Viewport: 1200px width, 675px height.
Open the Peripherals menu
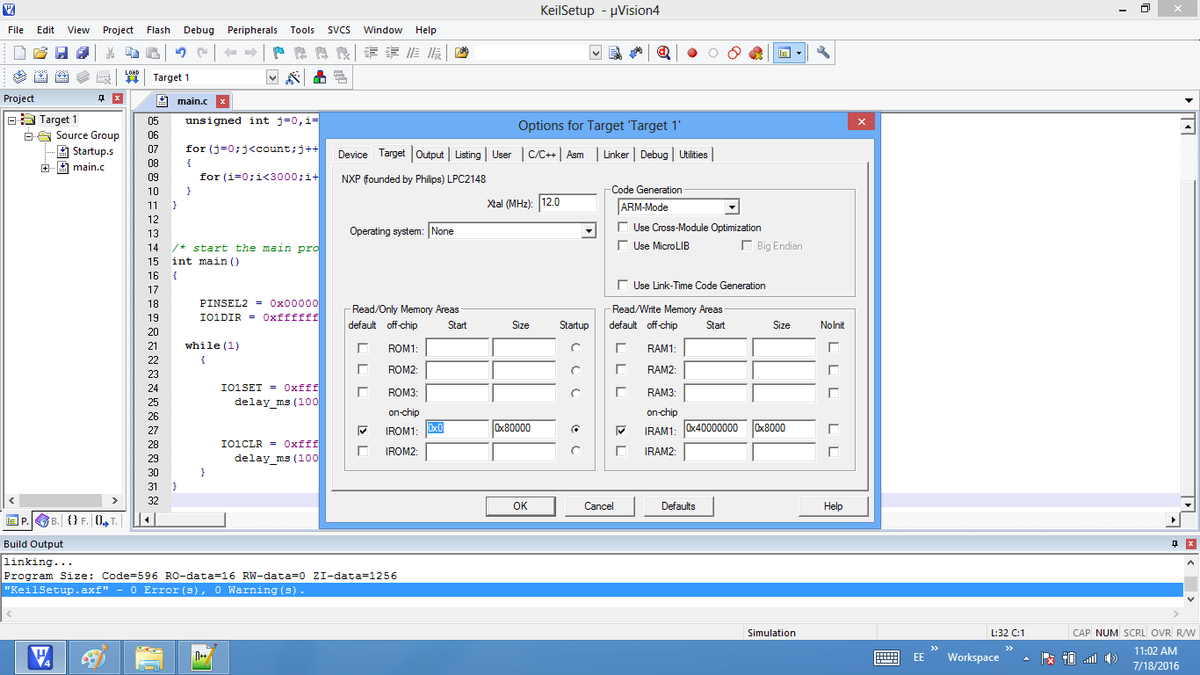252,30
